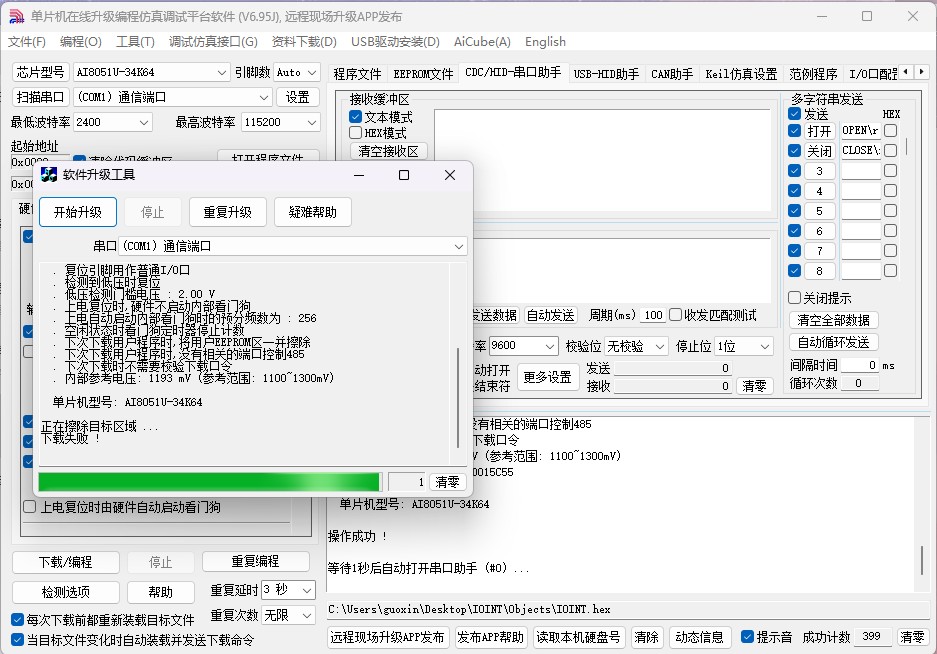
Task: Close the software upgrade tool dialog
Action: click(450, 175)
